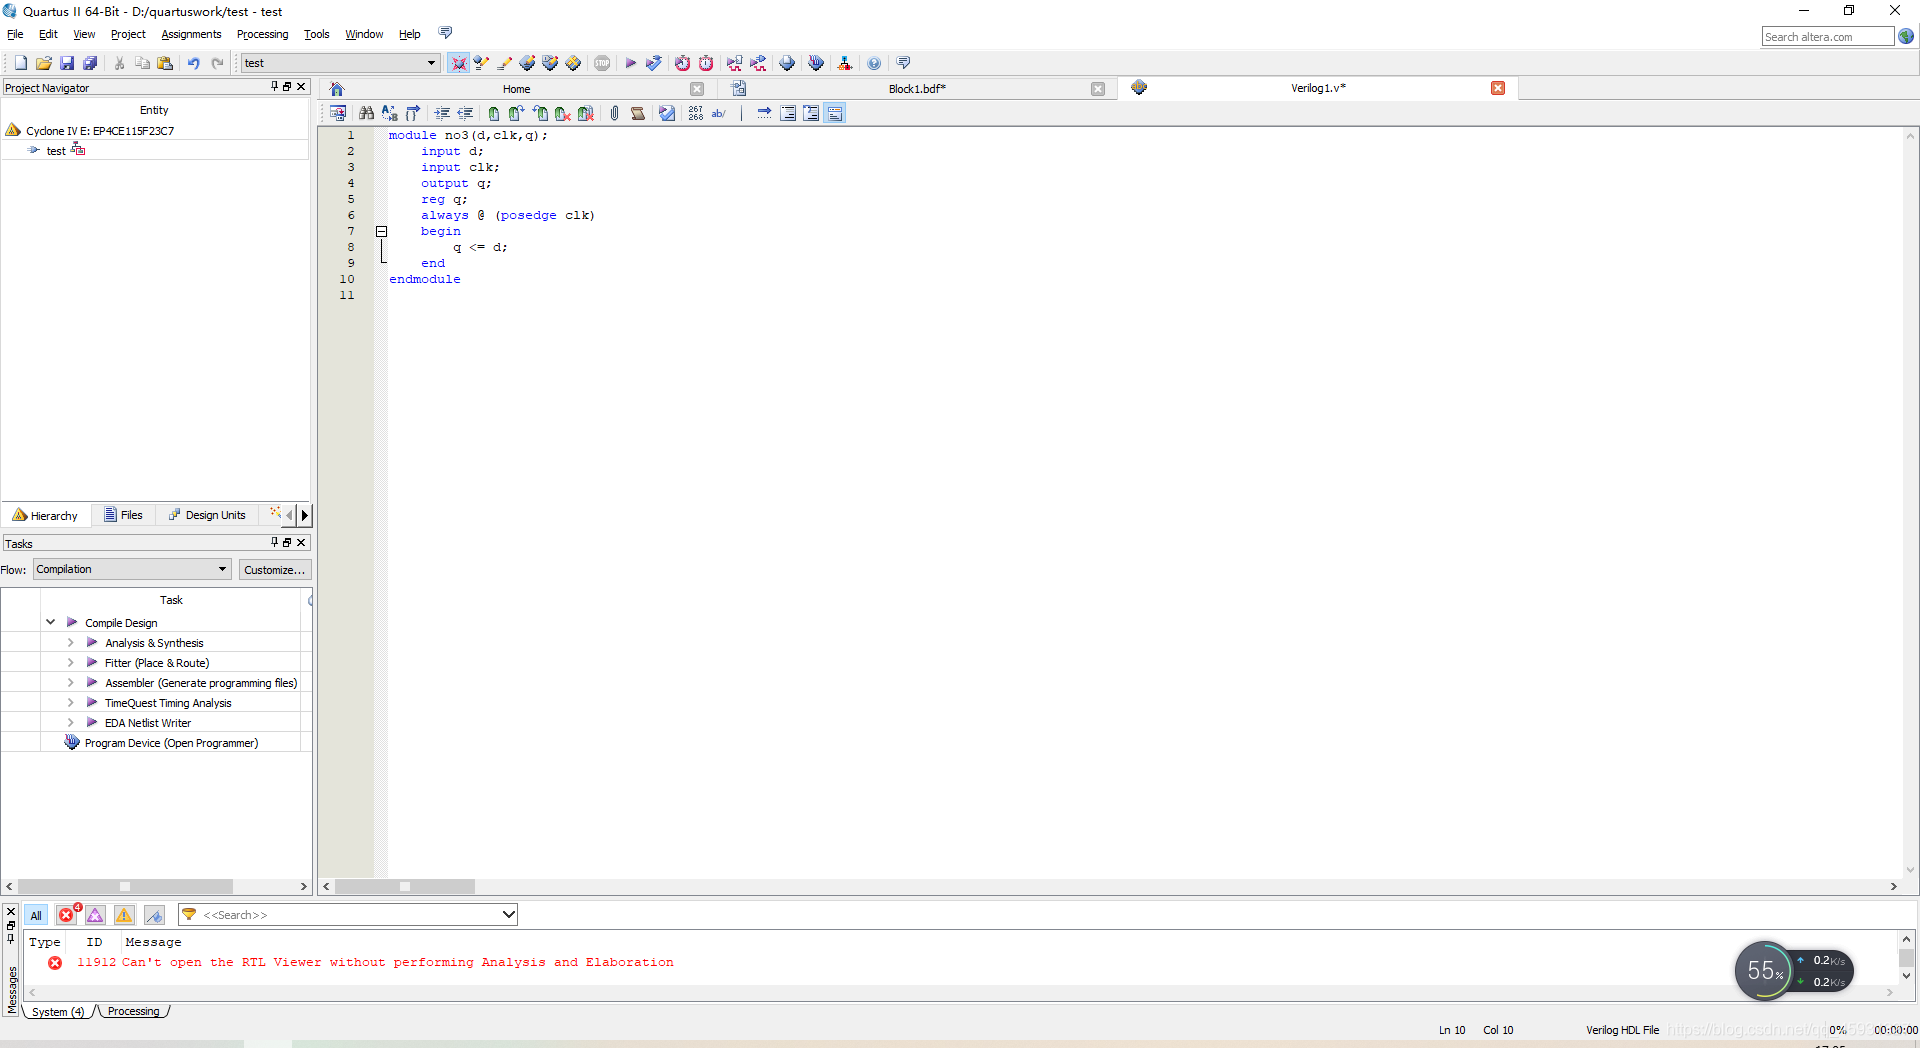1920x1048 pixels.
Task: Click the Search altera.com field
Action: (1827, 37)
